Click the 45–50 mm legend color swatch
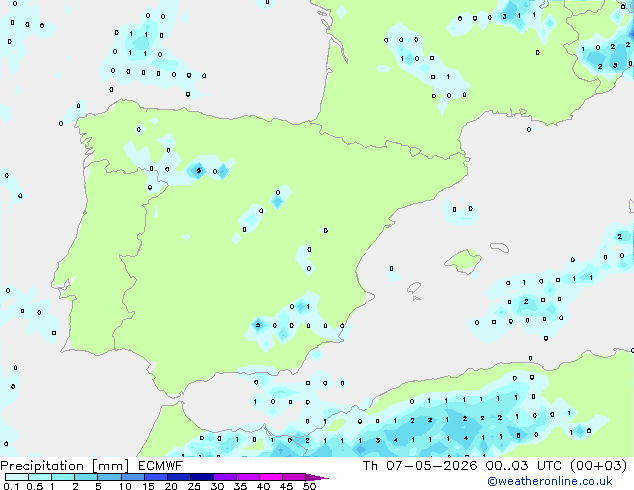634x490 pixels. (294, 477)
